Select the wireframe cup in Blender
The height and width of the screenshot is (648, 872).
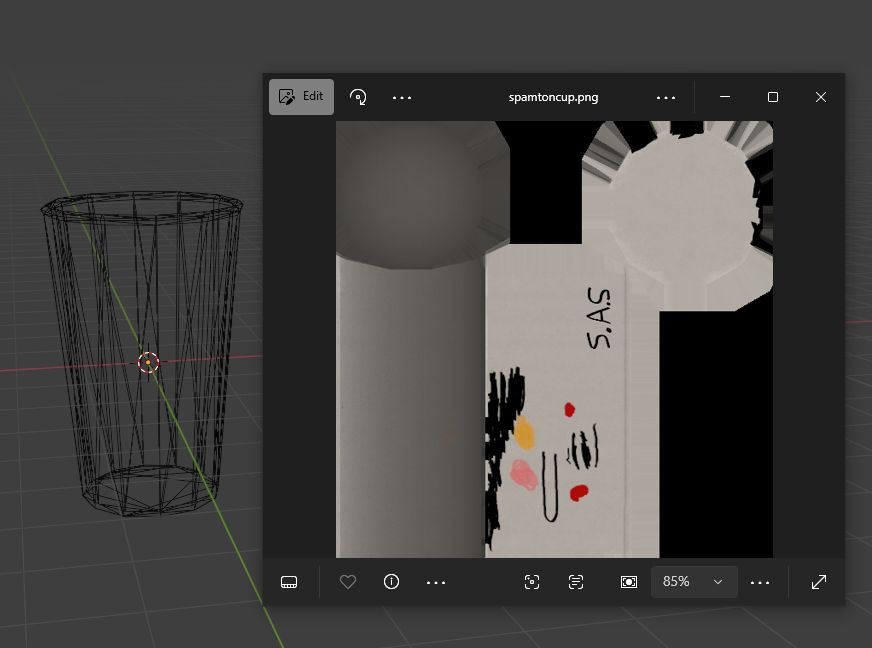(x=141, y=354)
